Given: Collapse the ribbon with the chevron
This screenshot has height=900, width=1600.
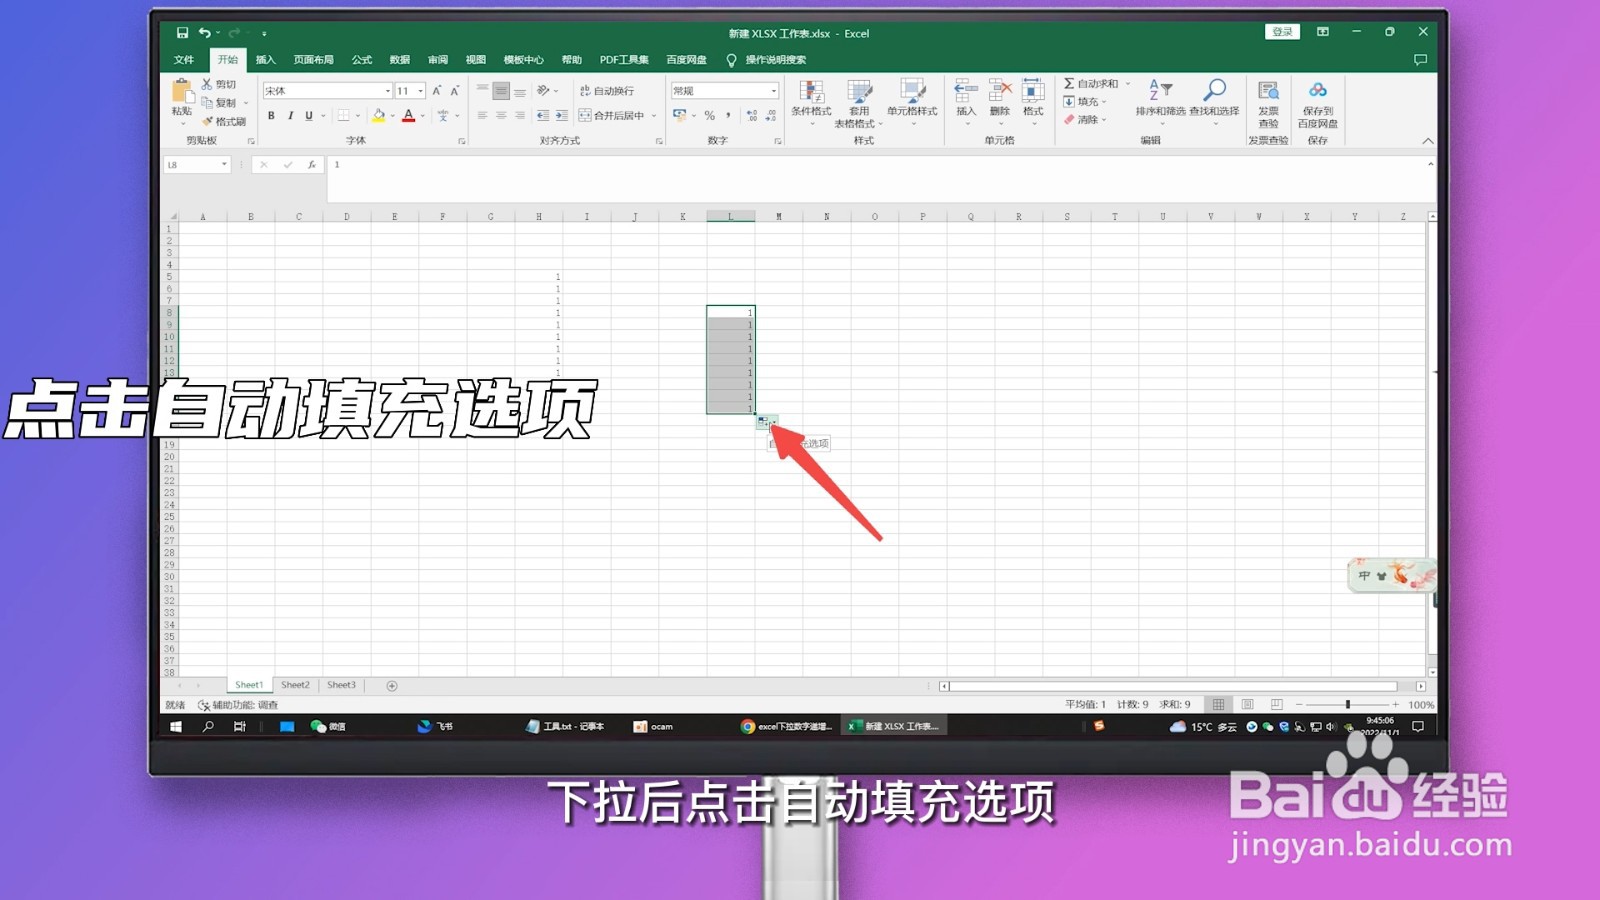Looking at the screenshot, I should tap(1428, 141).
